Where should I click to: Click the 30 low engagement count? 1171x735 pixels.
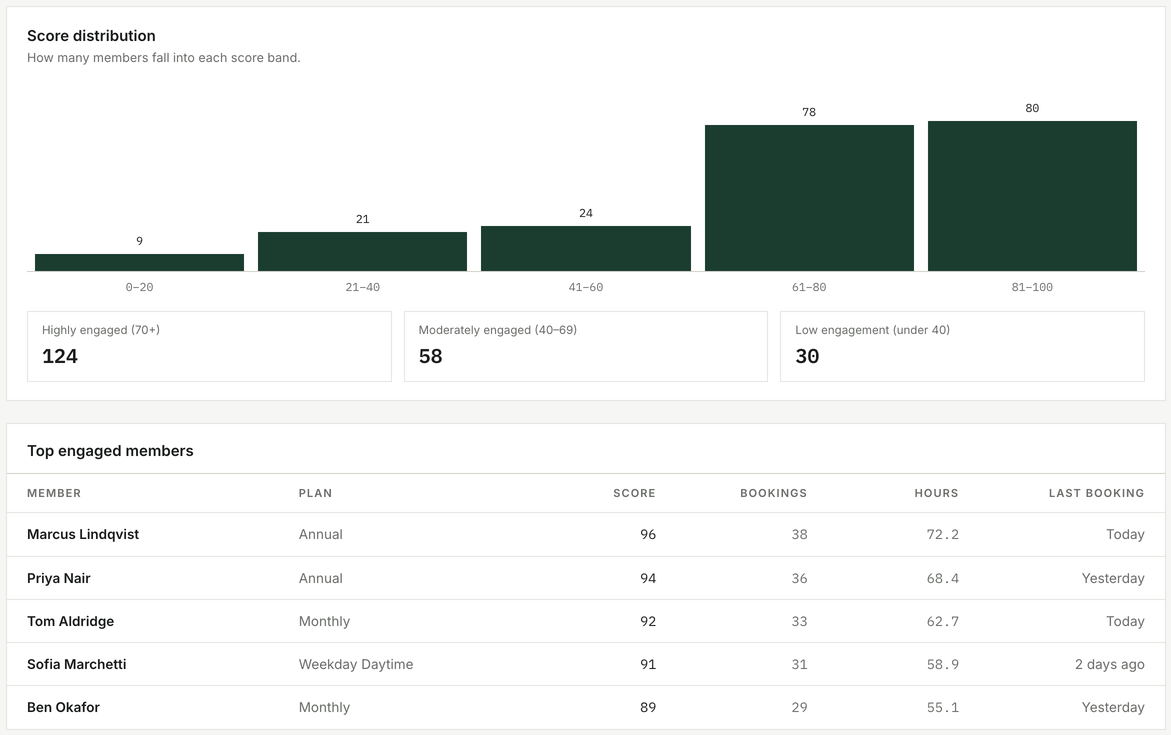tap(807, 356)
